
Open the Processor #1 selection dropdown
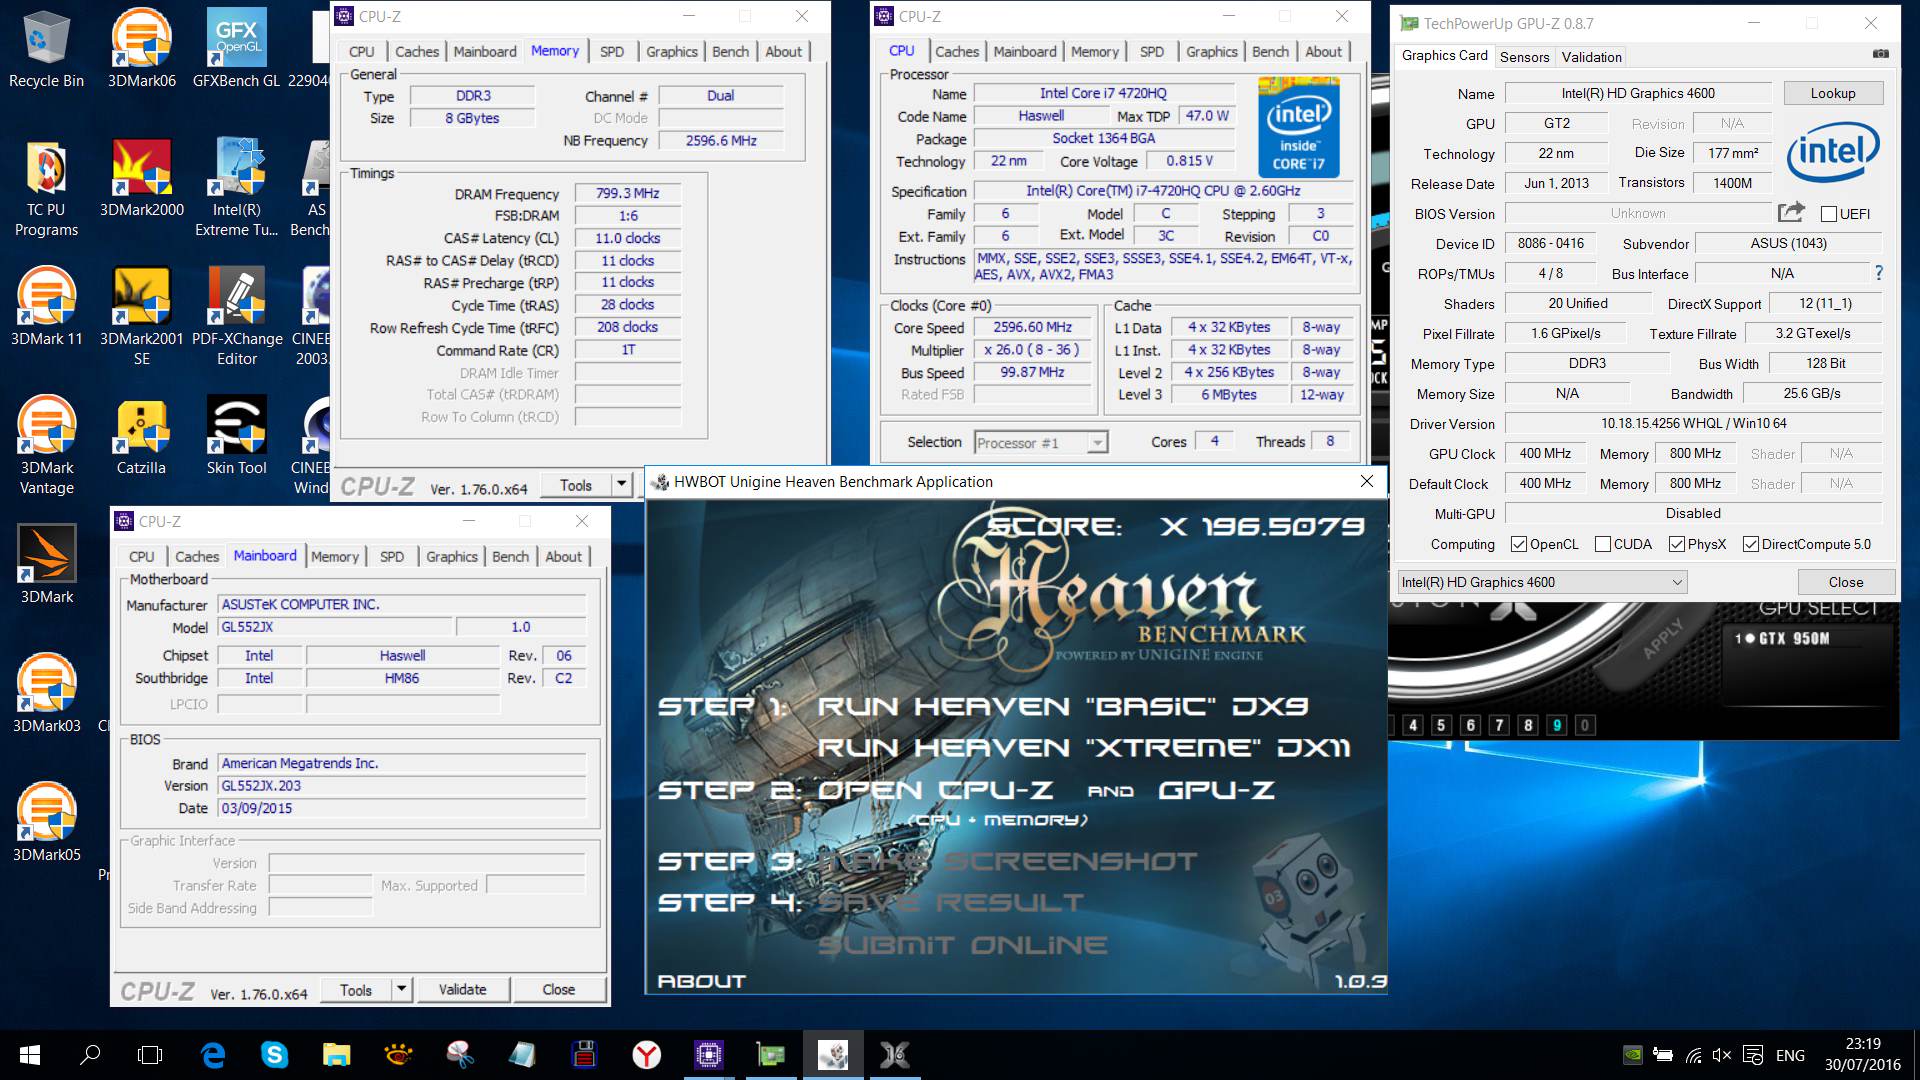(x=1041, y=442)
